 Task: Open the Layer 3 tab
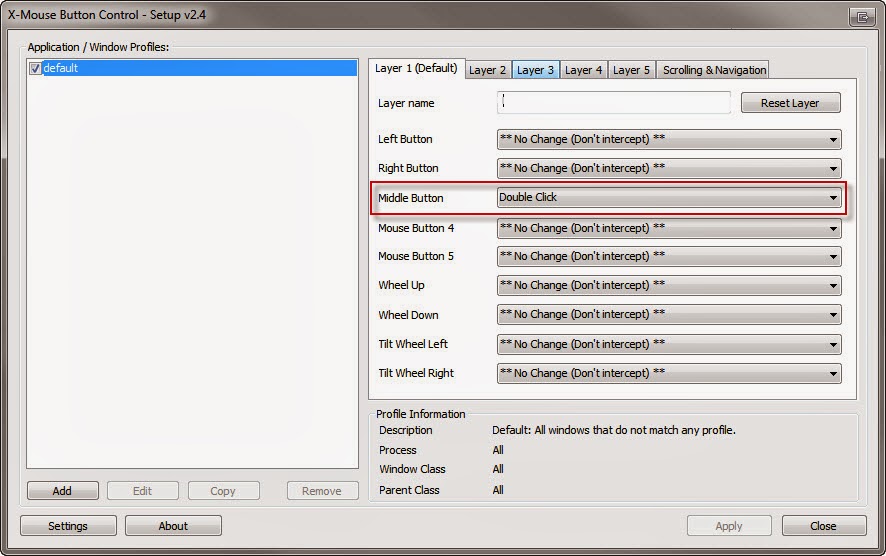pos(535,70)
